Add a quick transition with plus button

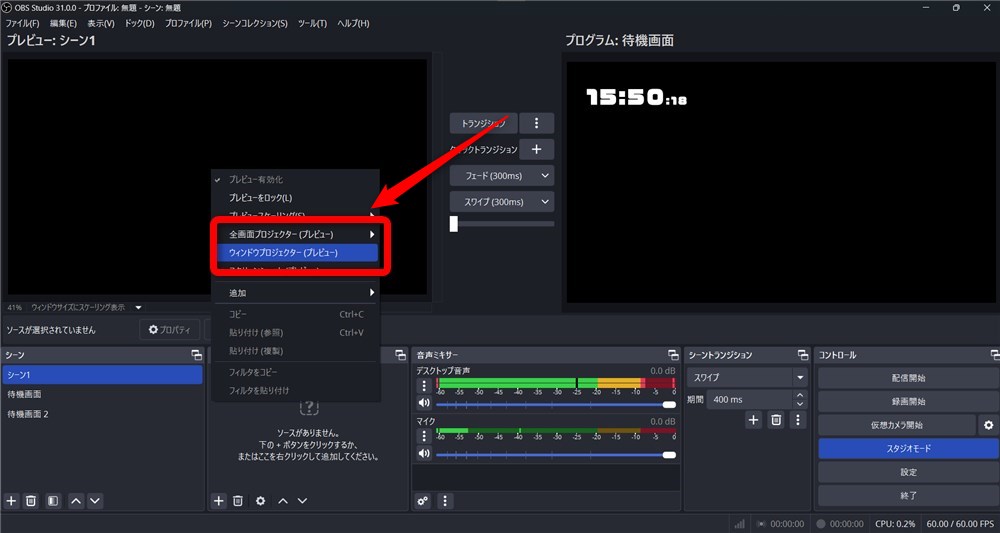pos(536,149)
